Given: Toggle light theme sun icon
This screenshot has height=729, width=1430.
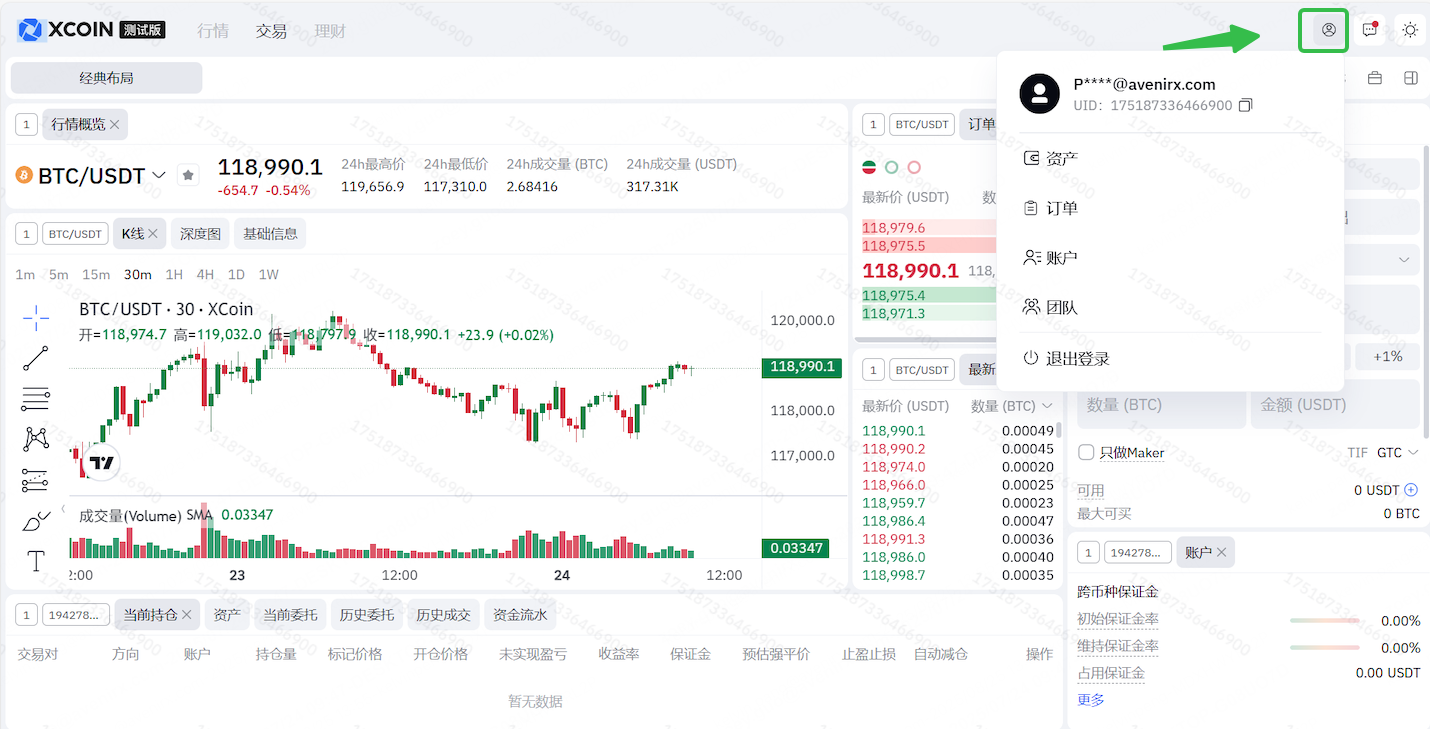Looking at the screenshot, I should [x=1410, y=30].
